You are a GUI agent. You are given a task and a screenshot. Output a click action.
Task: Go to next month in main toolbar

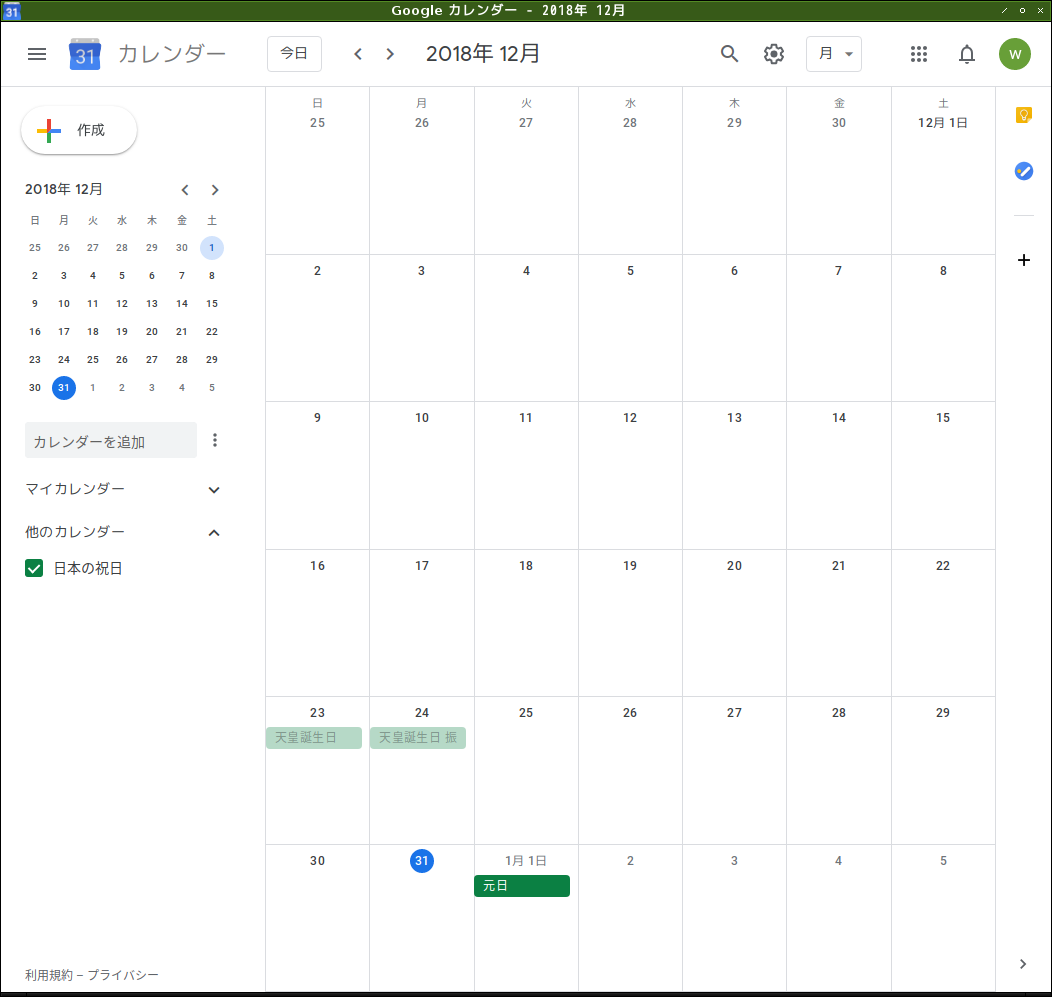coord(390,54)
